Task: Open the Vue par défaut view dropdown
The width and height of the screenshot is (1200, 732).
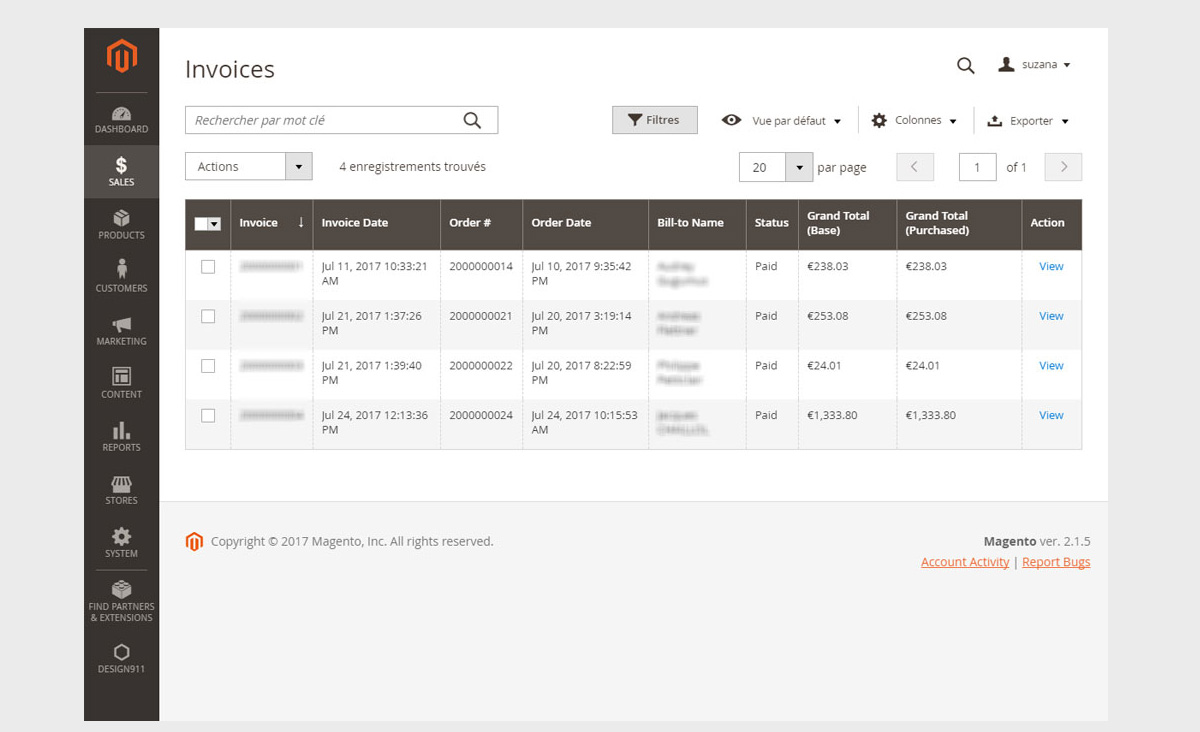Action: tap(782, 120)
